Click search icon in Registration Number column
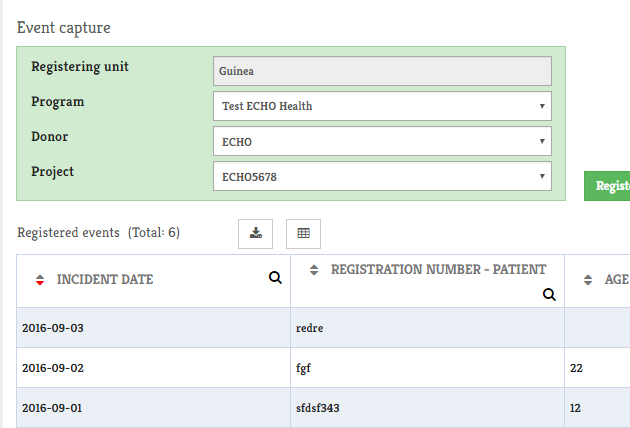Screen dimensions: 630x428 (x=549, y=294)
